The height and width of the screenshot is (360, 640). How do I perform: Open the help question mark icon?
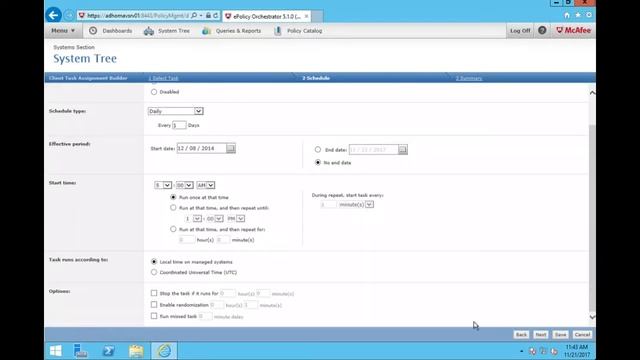pyautogui.click(x=542, y=30)
